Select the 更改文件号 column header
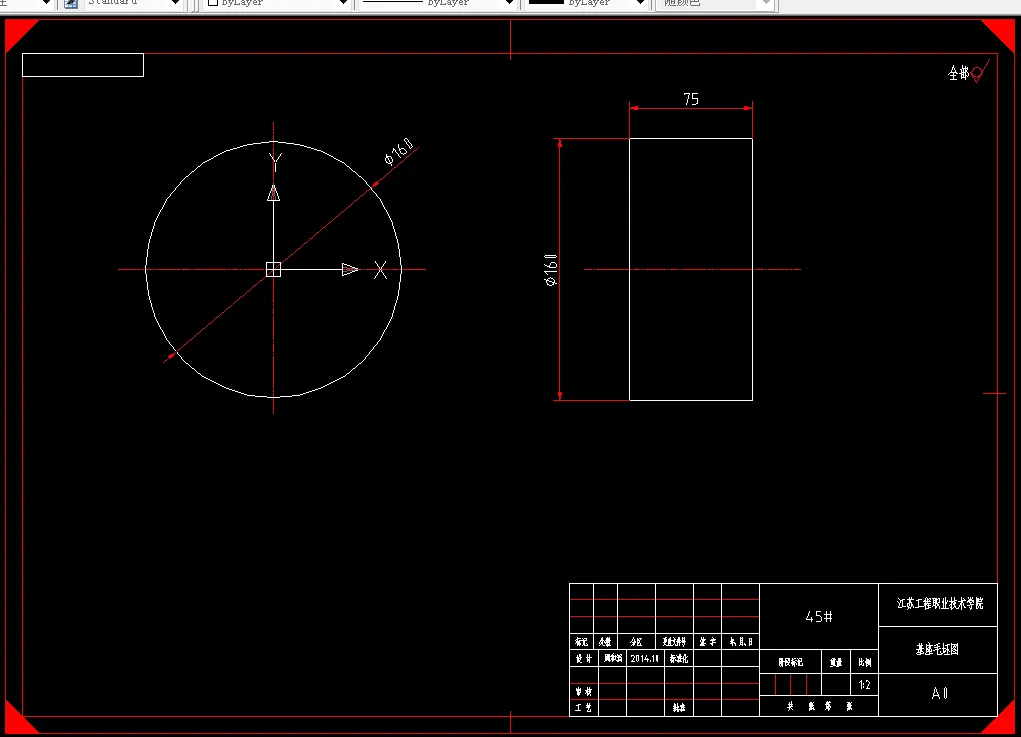This screenshot has width=1021, height=737. pos(674,642)
